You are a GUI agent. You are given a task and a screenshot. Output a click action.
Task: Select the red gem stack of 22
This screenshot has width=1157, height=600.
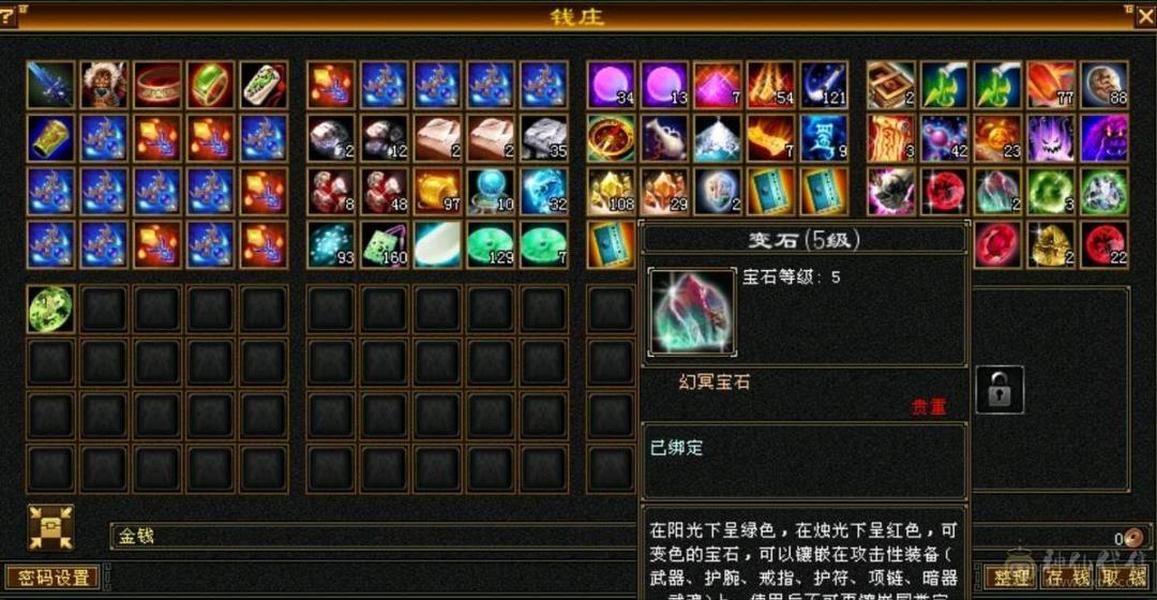[x=1105, y=244]
